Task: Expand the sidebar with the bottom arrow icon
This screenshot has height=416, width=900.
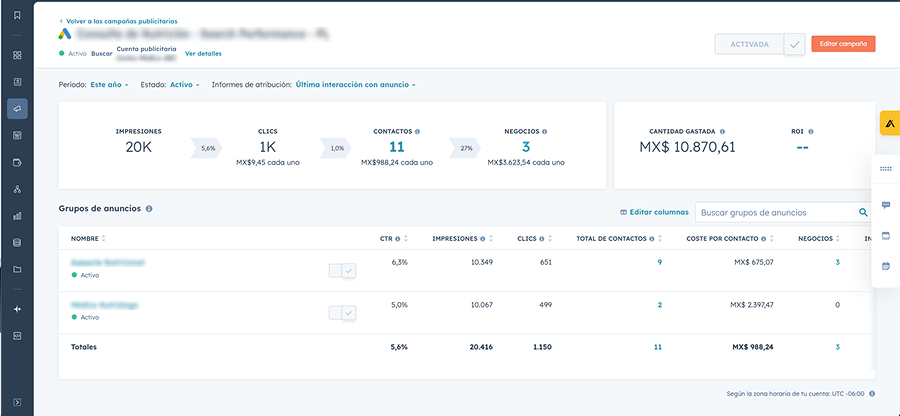Action: [x=17, y=402]
